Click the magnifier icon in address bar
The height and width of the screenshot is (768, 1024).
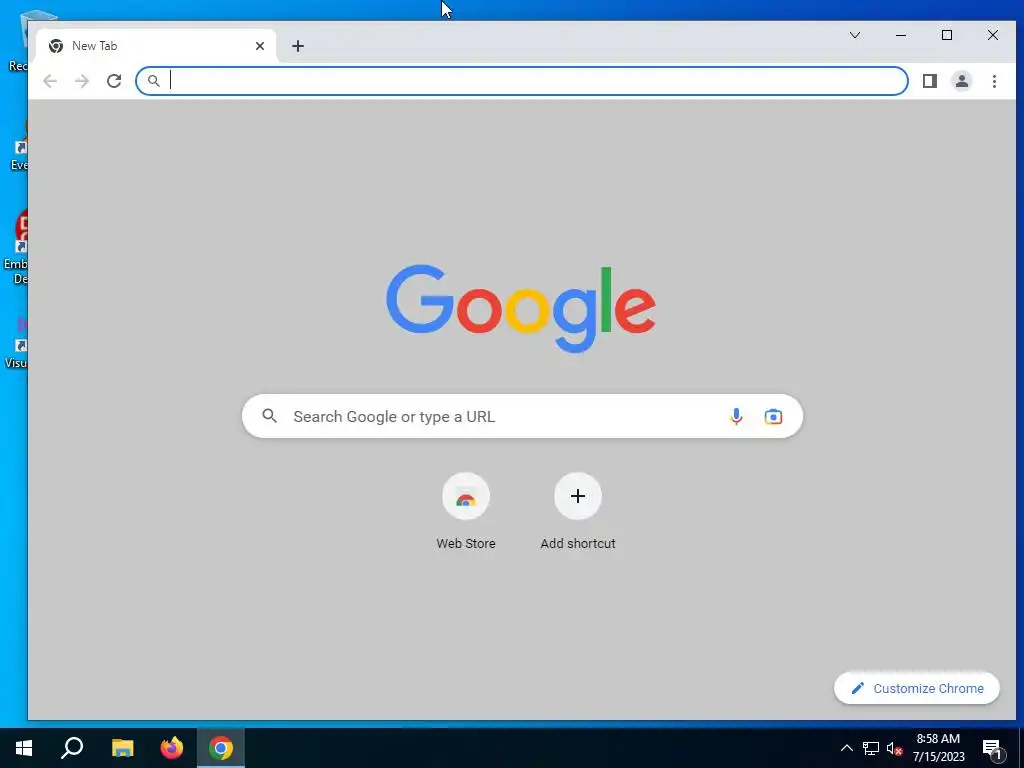tap(153, 81)
